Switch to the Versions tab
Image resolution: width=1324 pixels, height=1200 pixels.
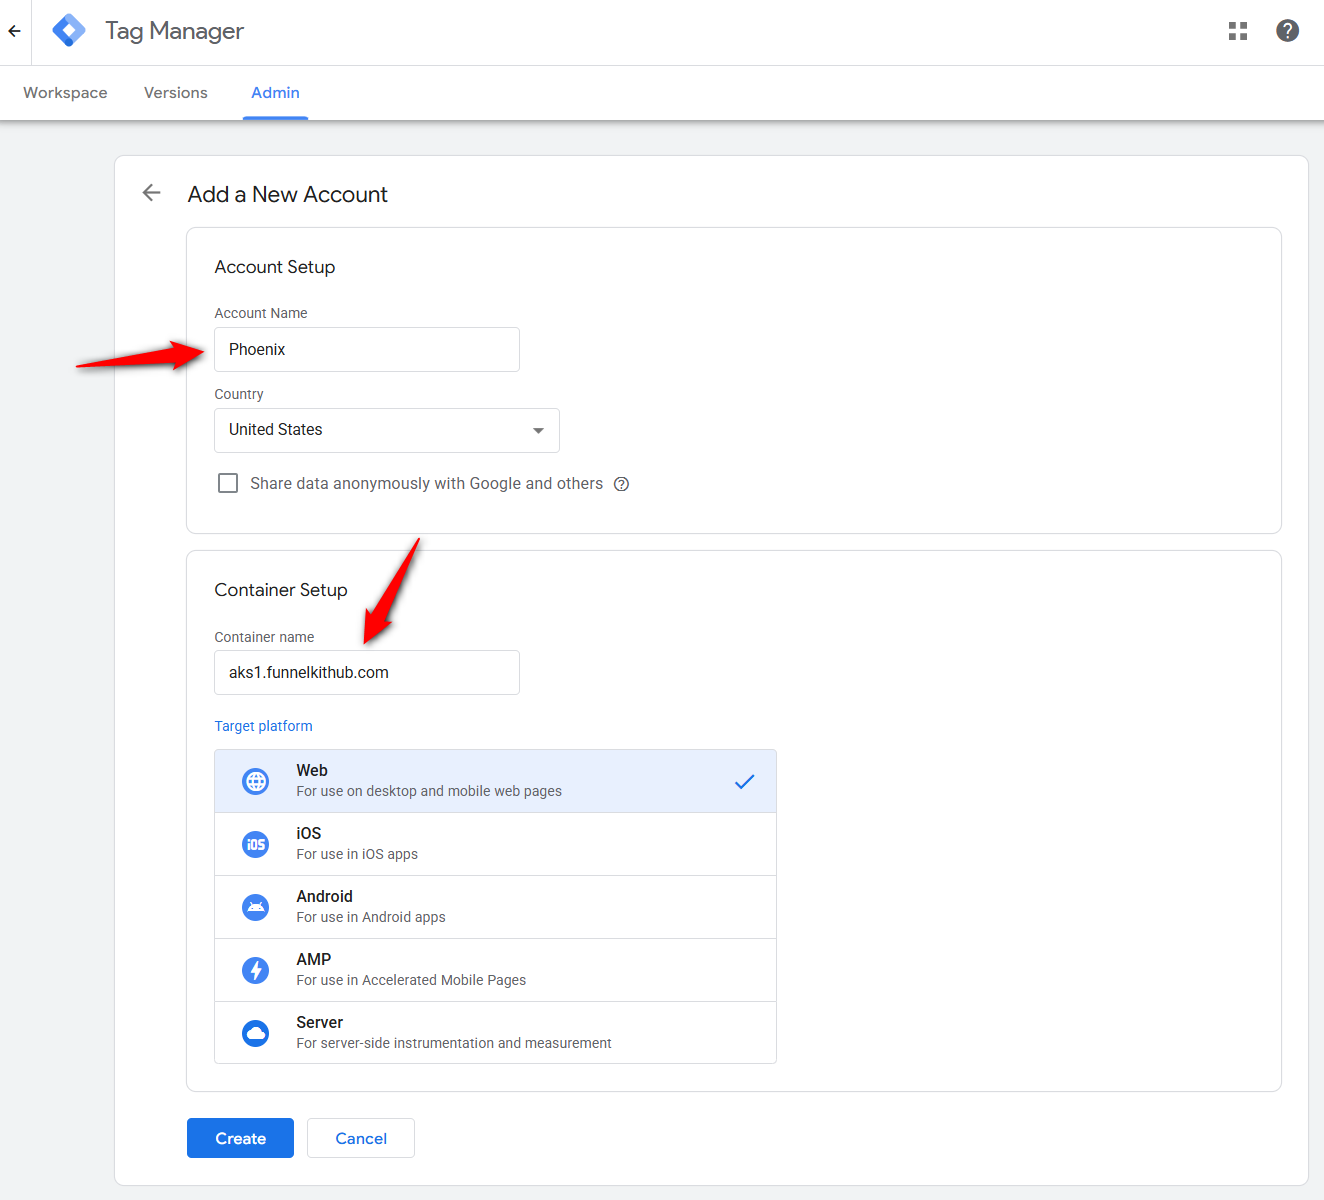(x=176, y=93)
